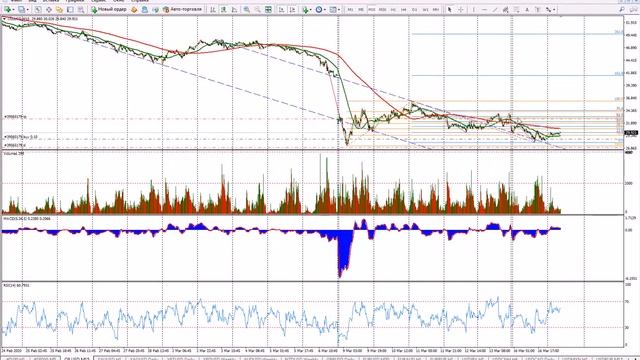Expand the indicators dropdown arrow
This screenshot has width=640, height=360.
click(311, 9)
